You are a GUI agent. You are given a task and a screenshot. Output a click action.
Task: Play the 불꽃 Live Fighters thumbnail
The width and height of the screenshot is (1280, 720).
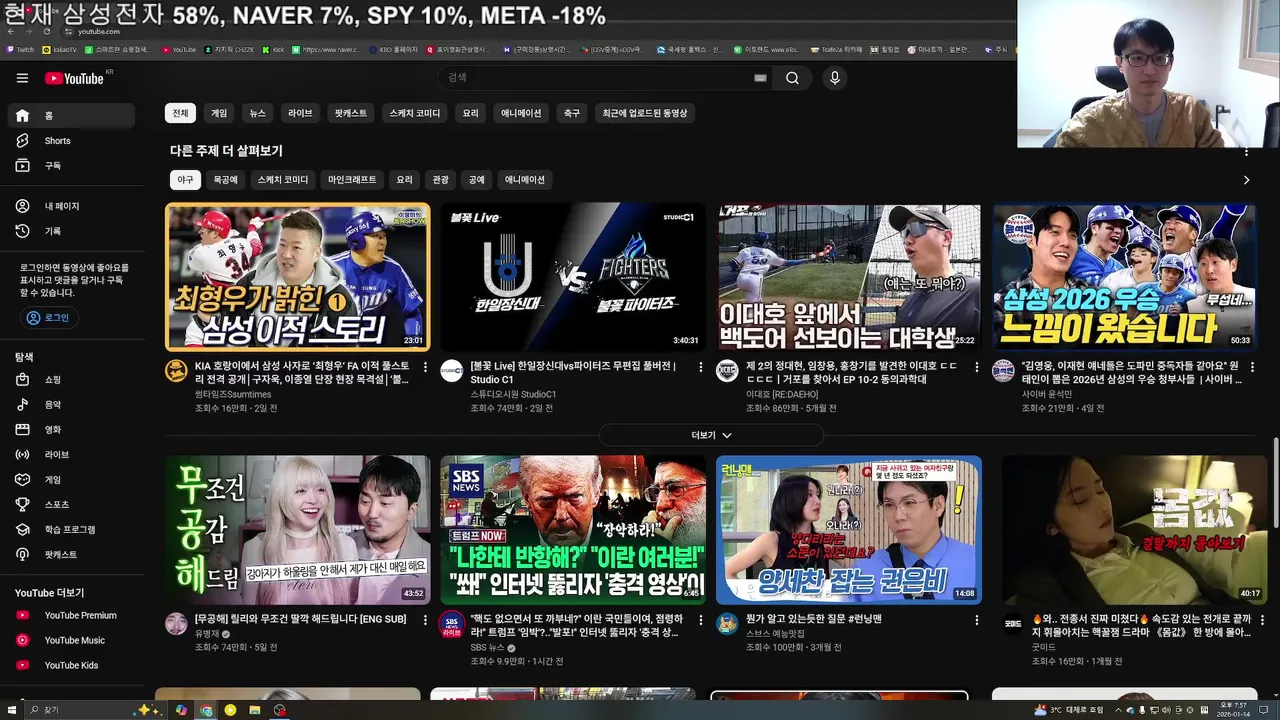[573, 277]
